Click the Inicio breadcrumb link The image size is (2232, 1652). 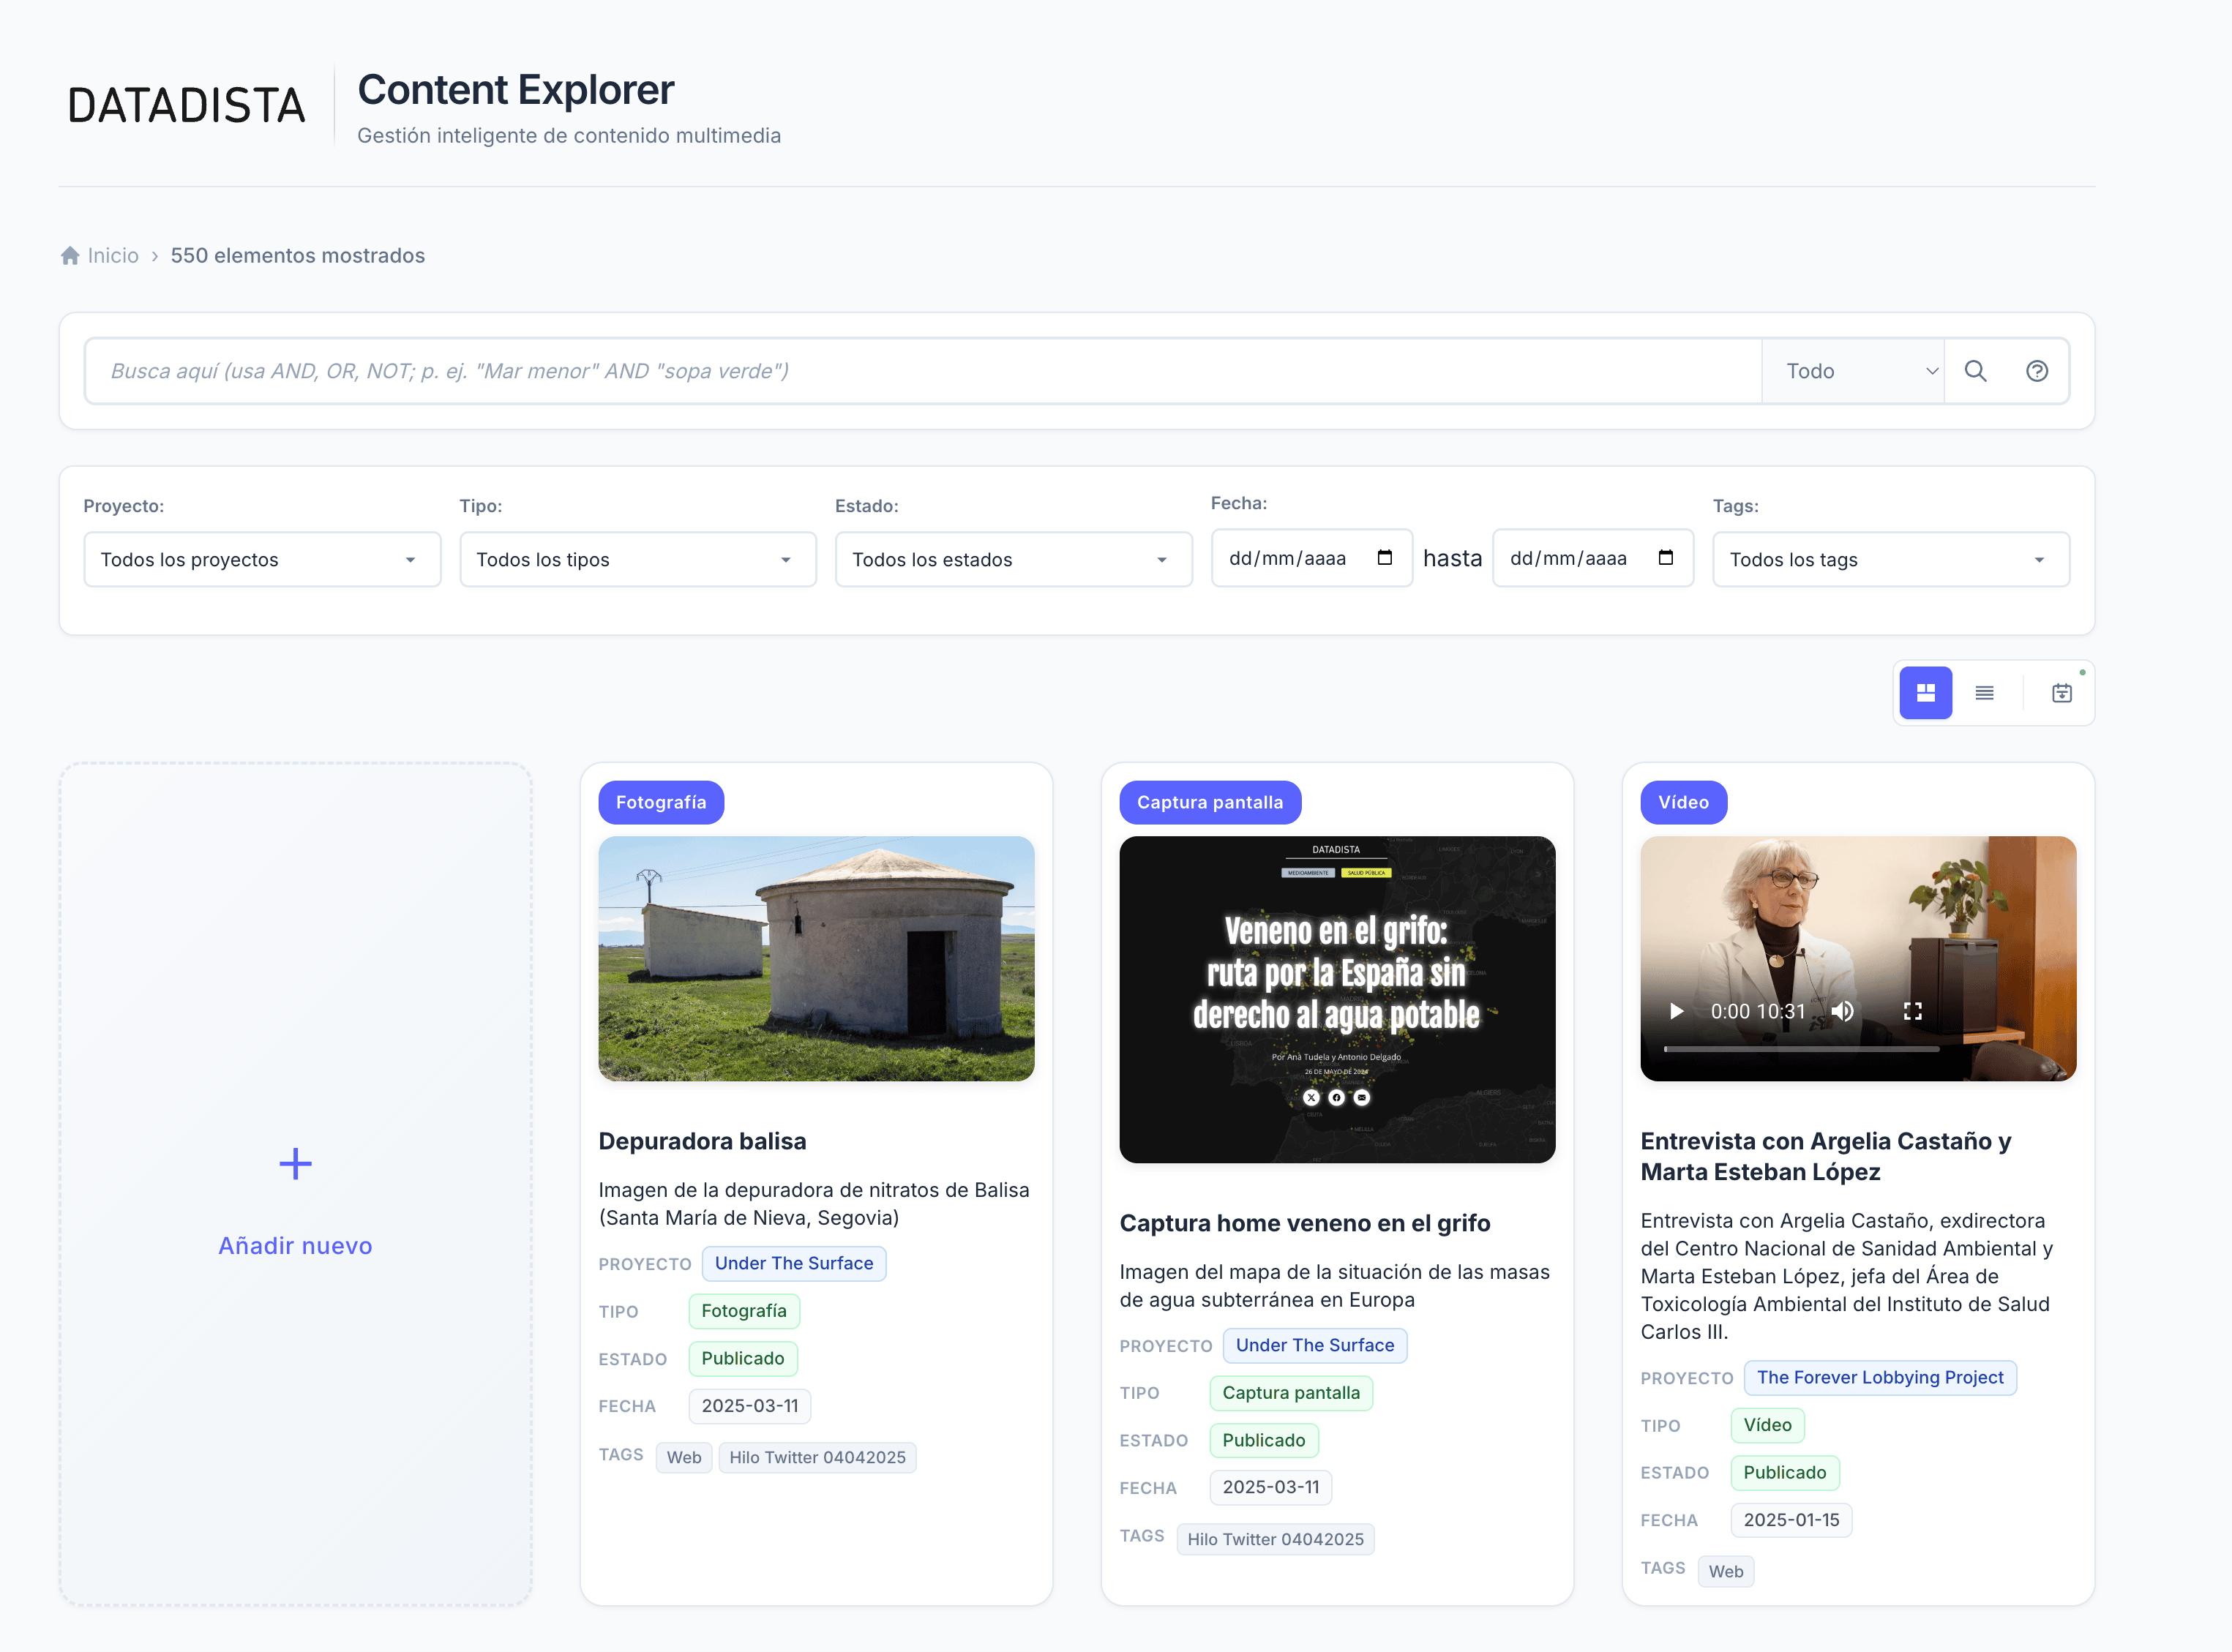(113, 256)
